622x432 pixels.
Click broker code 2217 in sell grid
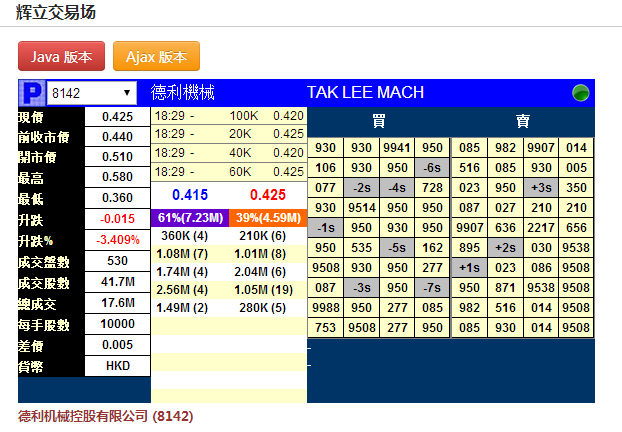click(541, 228)
